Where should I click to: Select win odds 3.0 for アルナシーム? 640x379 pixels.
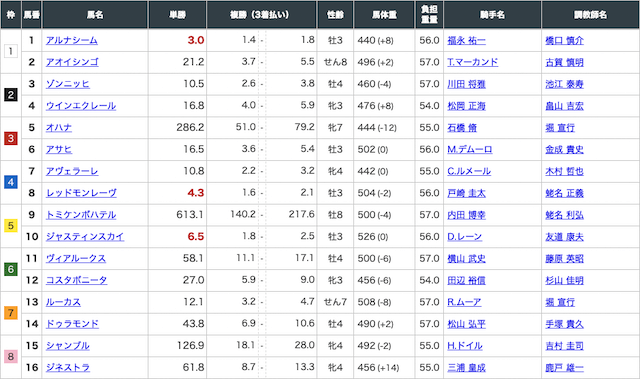click(196, 40)
